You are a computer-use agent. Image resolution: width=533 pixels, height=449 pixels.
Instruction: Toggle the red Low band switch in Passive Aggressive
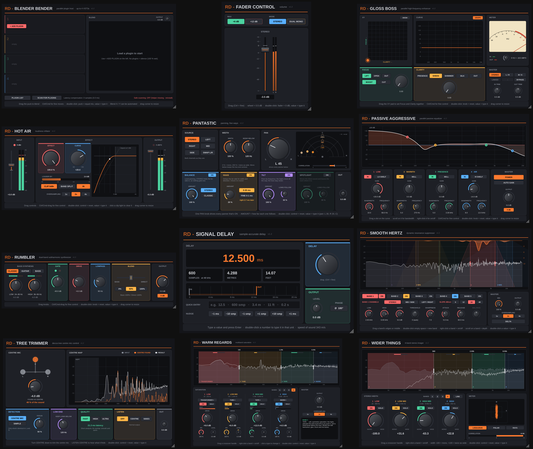(367, 177)
